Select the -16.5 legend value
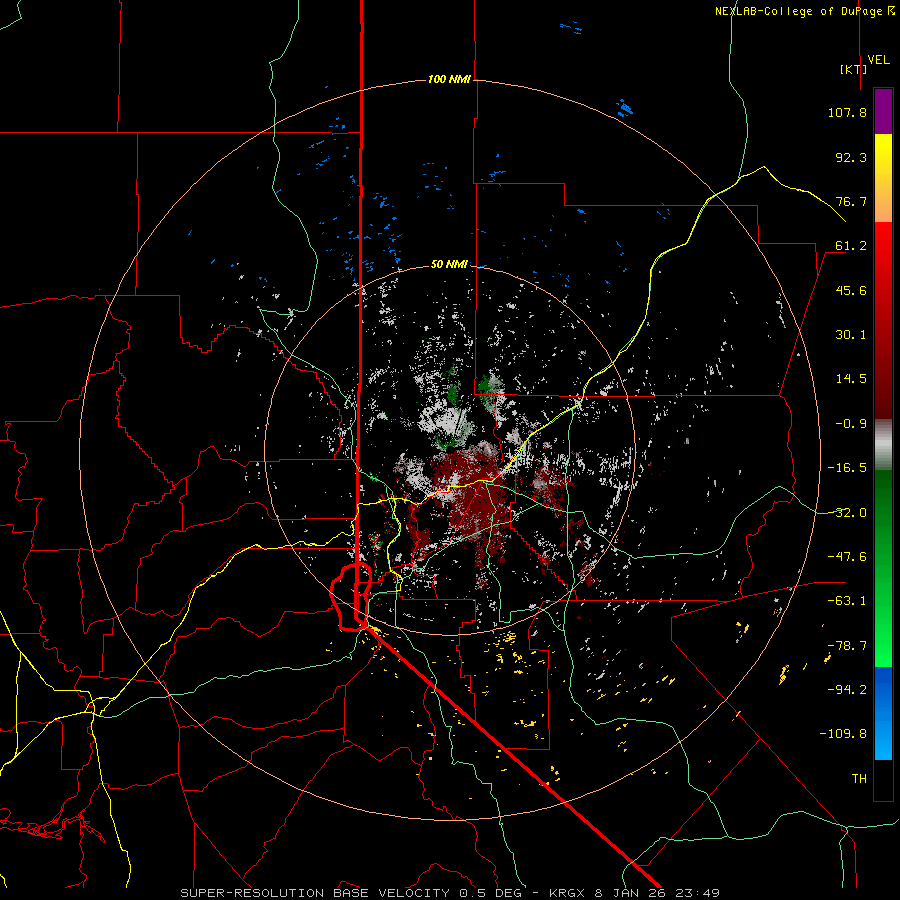900x900 pixels. pos(847,468)
